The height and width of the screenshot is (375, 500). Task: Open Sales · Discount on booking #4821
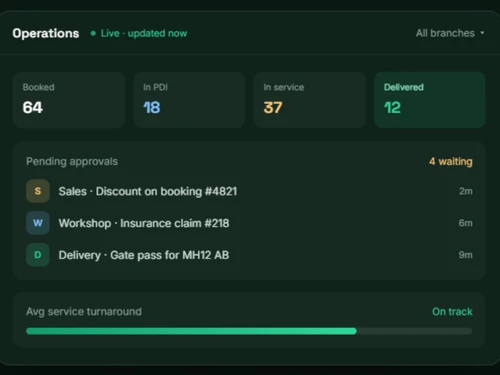[x=249, y=191]
